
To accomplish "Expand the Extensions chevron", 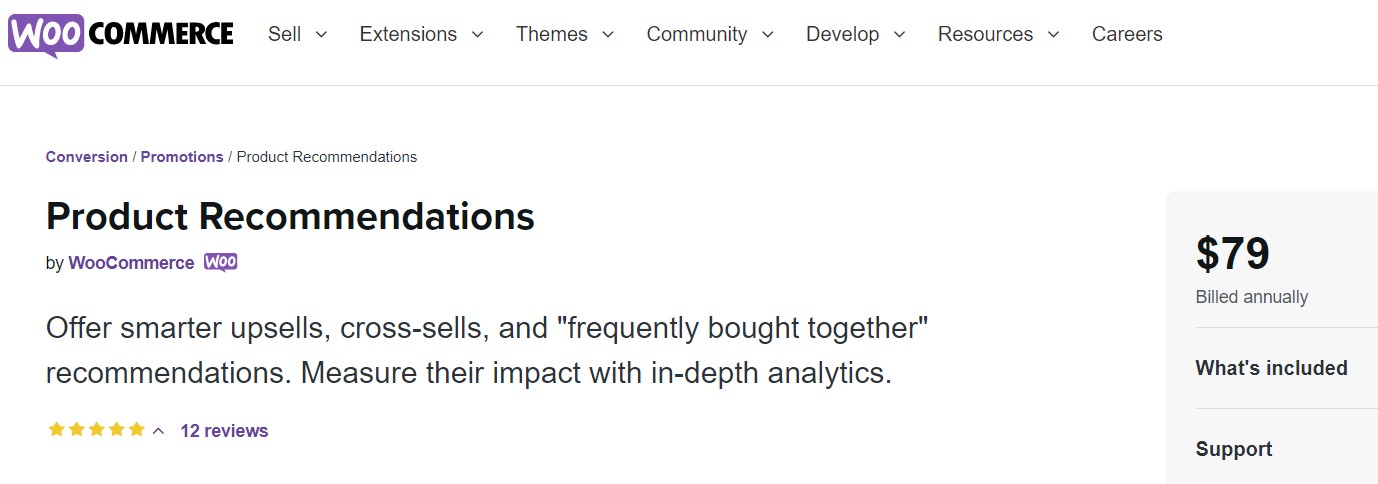I will (x=477, y=34).
